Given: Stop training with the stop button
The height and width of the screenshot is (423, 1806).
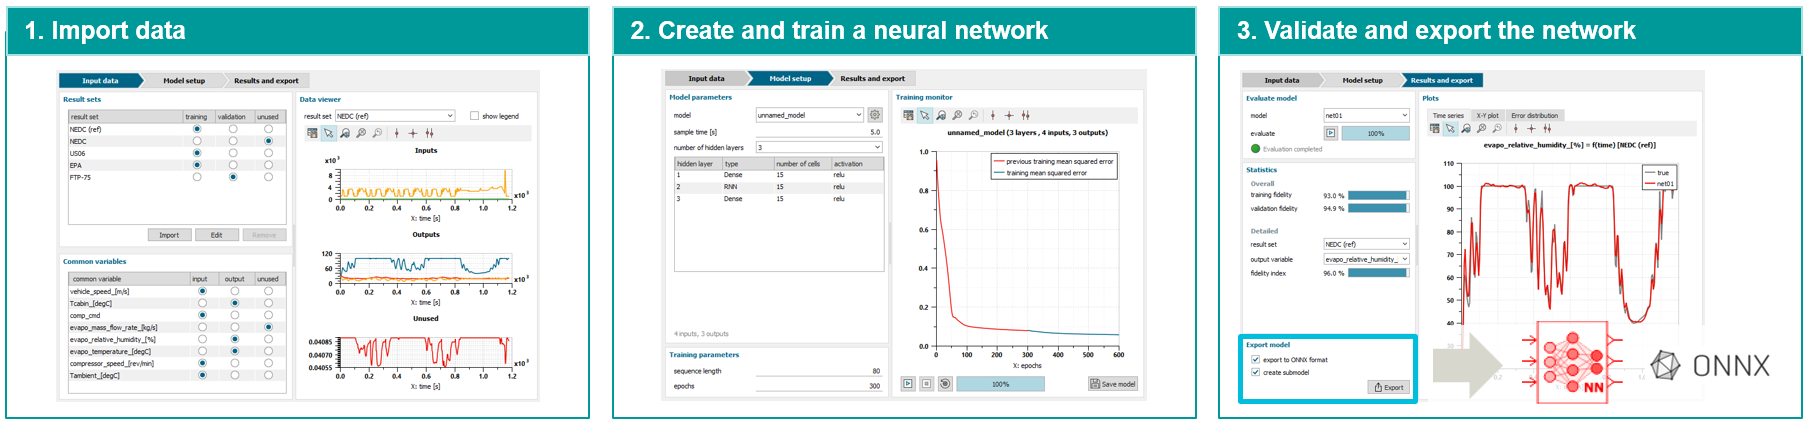Looking at the screenshot, I should point(926,384).
